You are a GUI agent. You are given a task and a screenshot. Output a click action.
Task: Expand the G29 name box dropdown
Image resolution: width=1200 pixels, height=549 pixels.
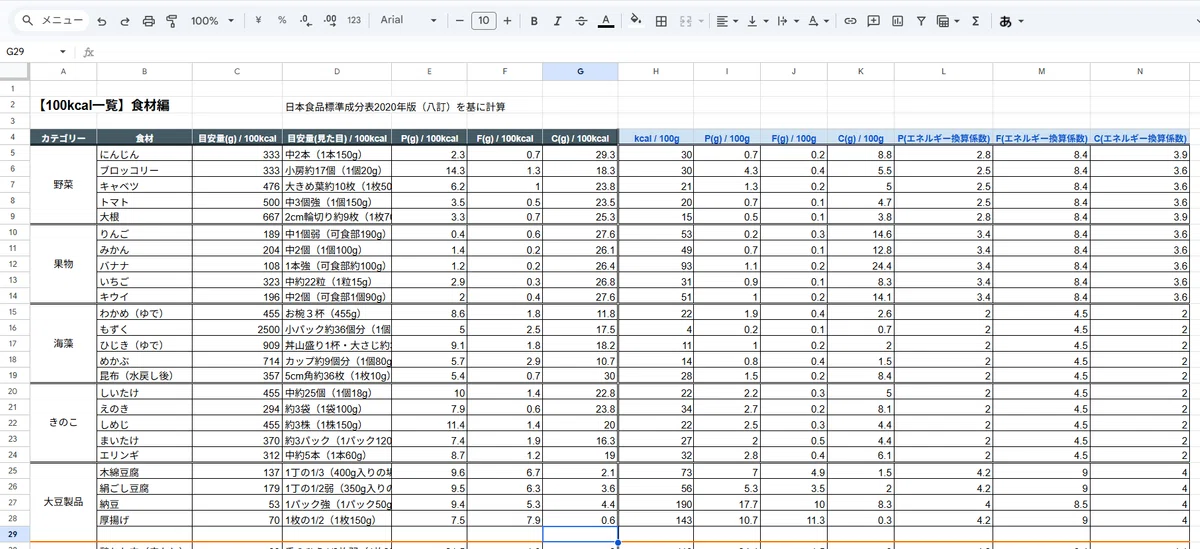point(62,52)
